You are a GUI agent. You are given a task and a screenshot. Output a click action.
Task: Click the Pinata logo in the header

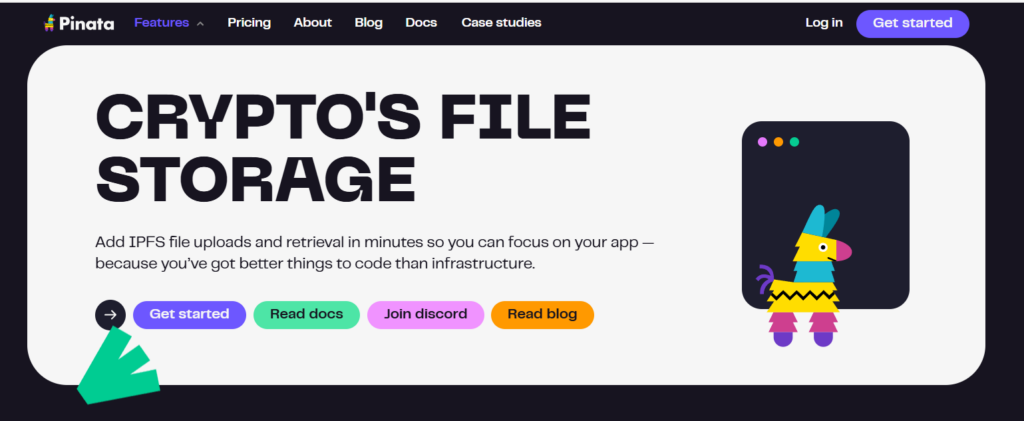(x=78, y=23)
